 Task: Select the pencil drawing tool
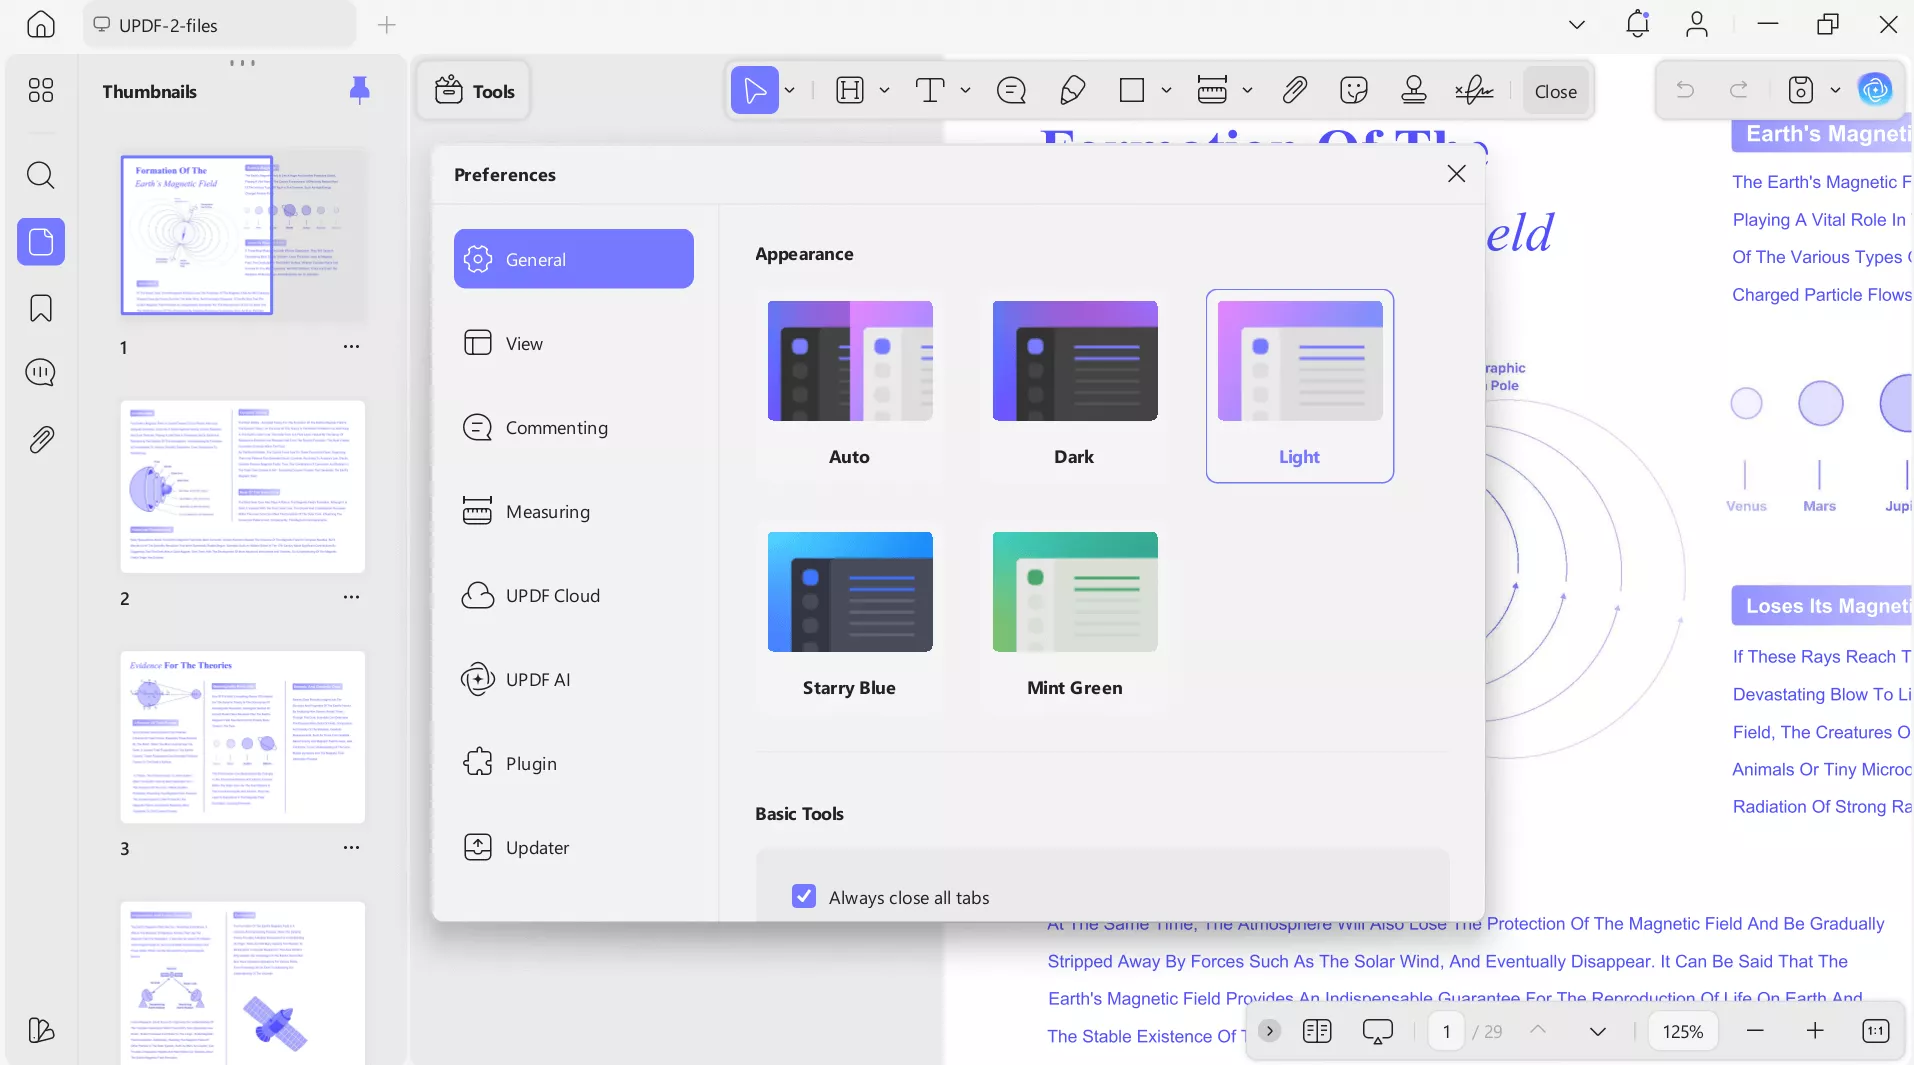pyautogui.click(x=1072, y=91)
